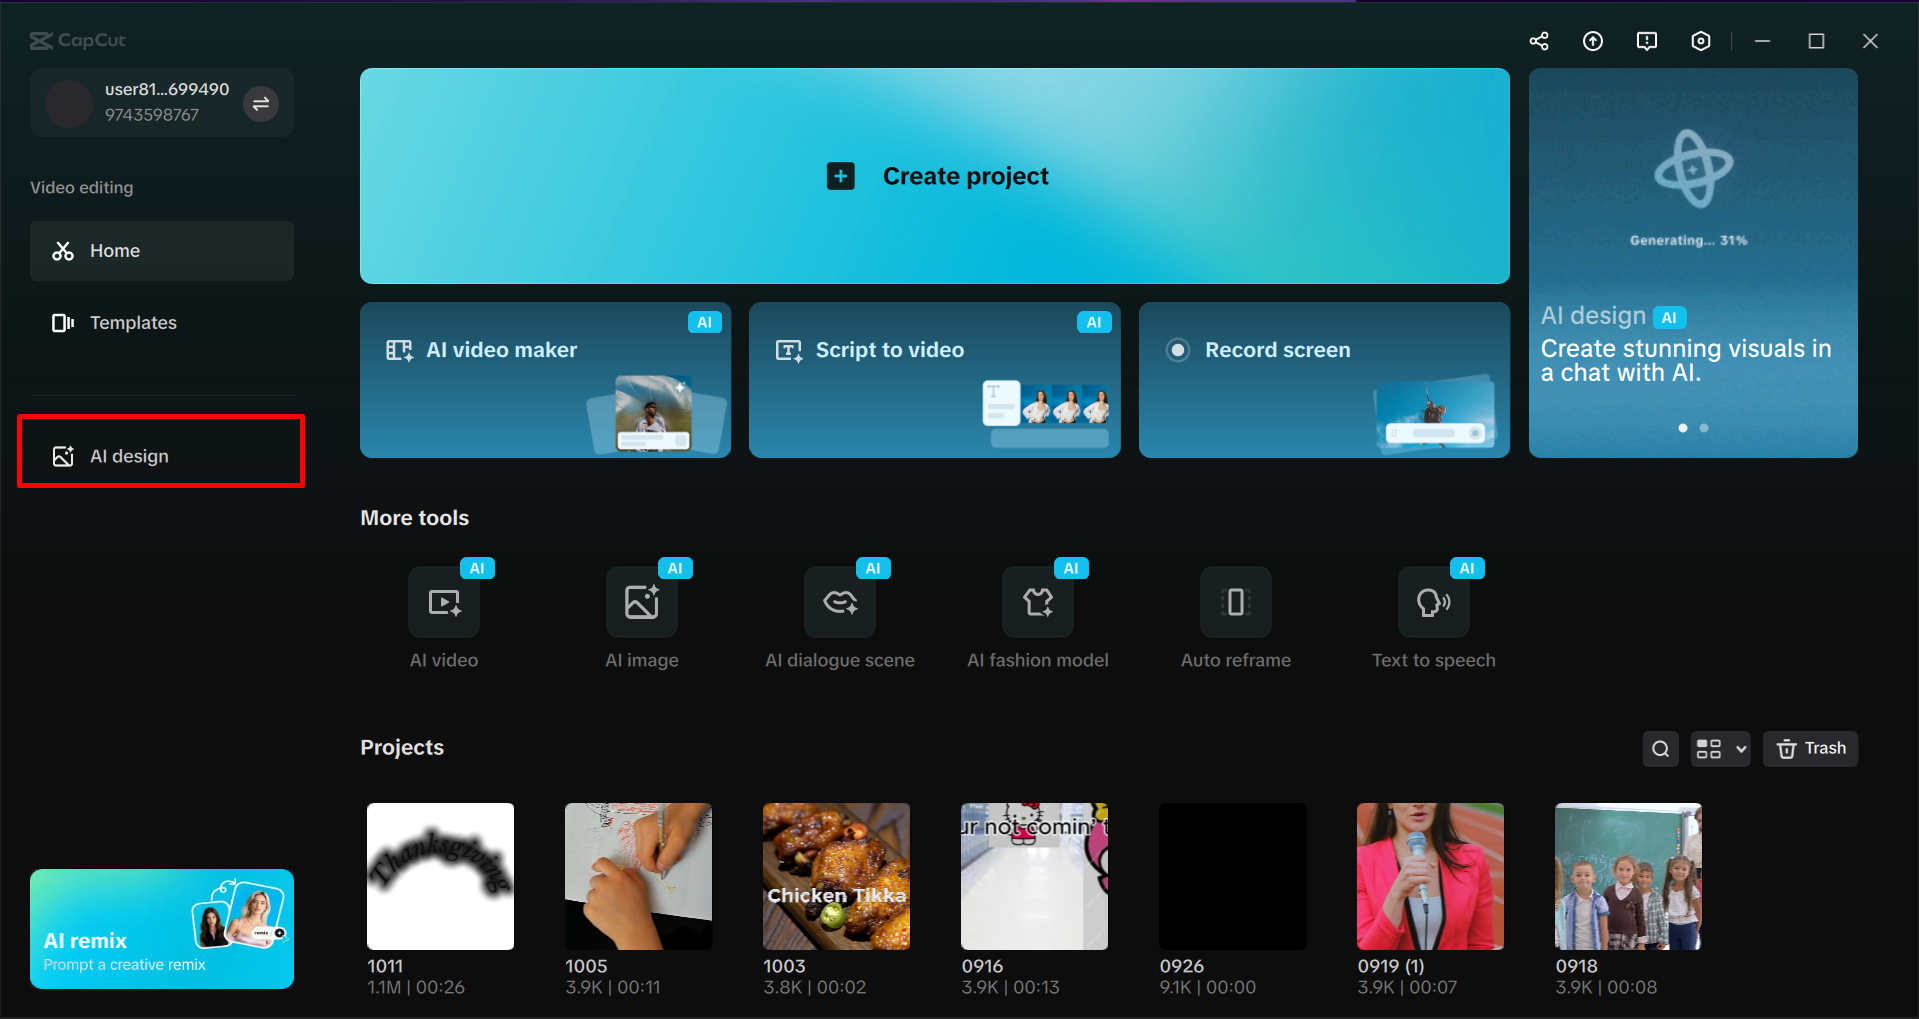The width and height of the screenshot is (1919, 1019).
Task: Click the Create project button
Action: point(935,176)
